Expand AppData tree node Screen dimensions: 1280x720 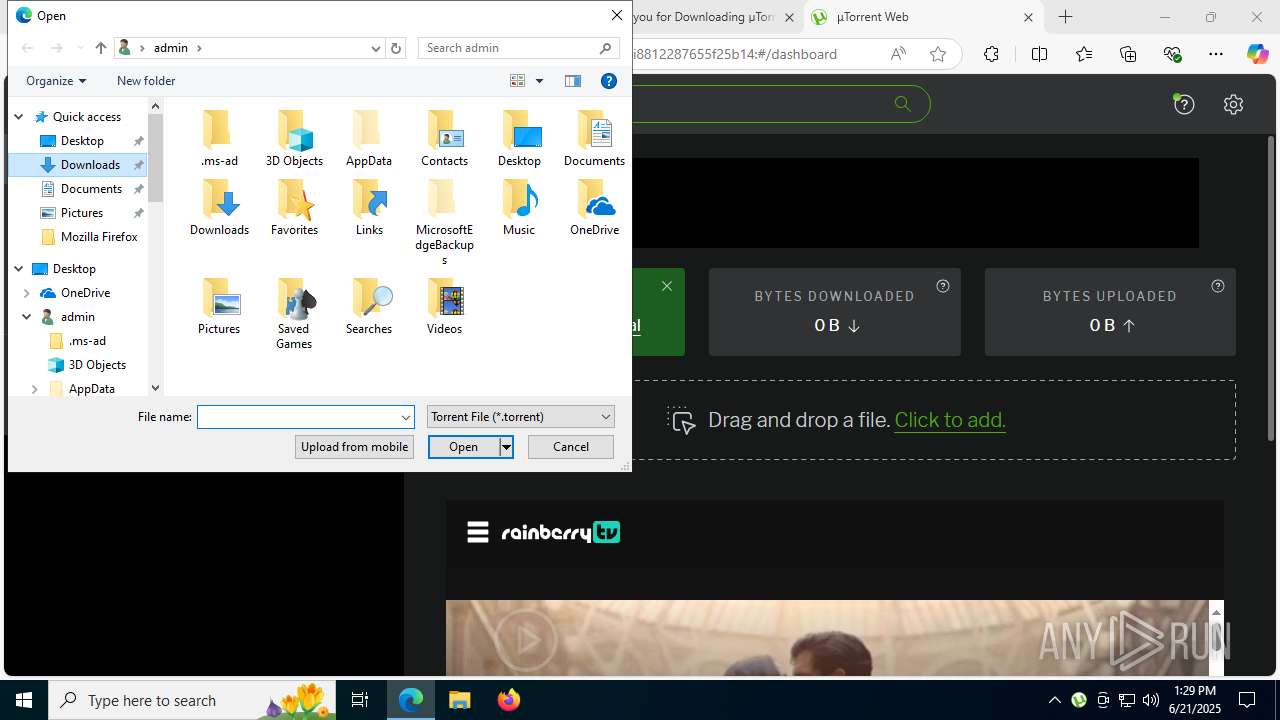pos(35,389)
